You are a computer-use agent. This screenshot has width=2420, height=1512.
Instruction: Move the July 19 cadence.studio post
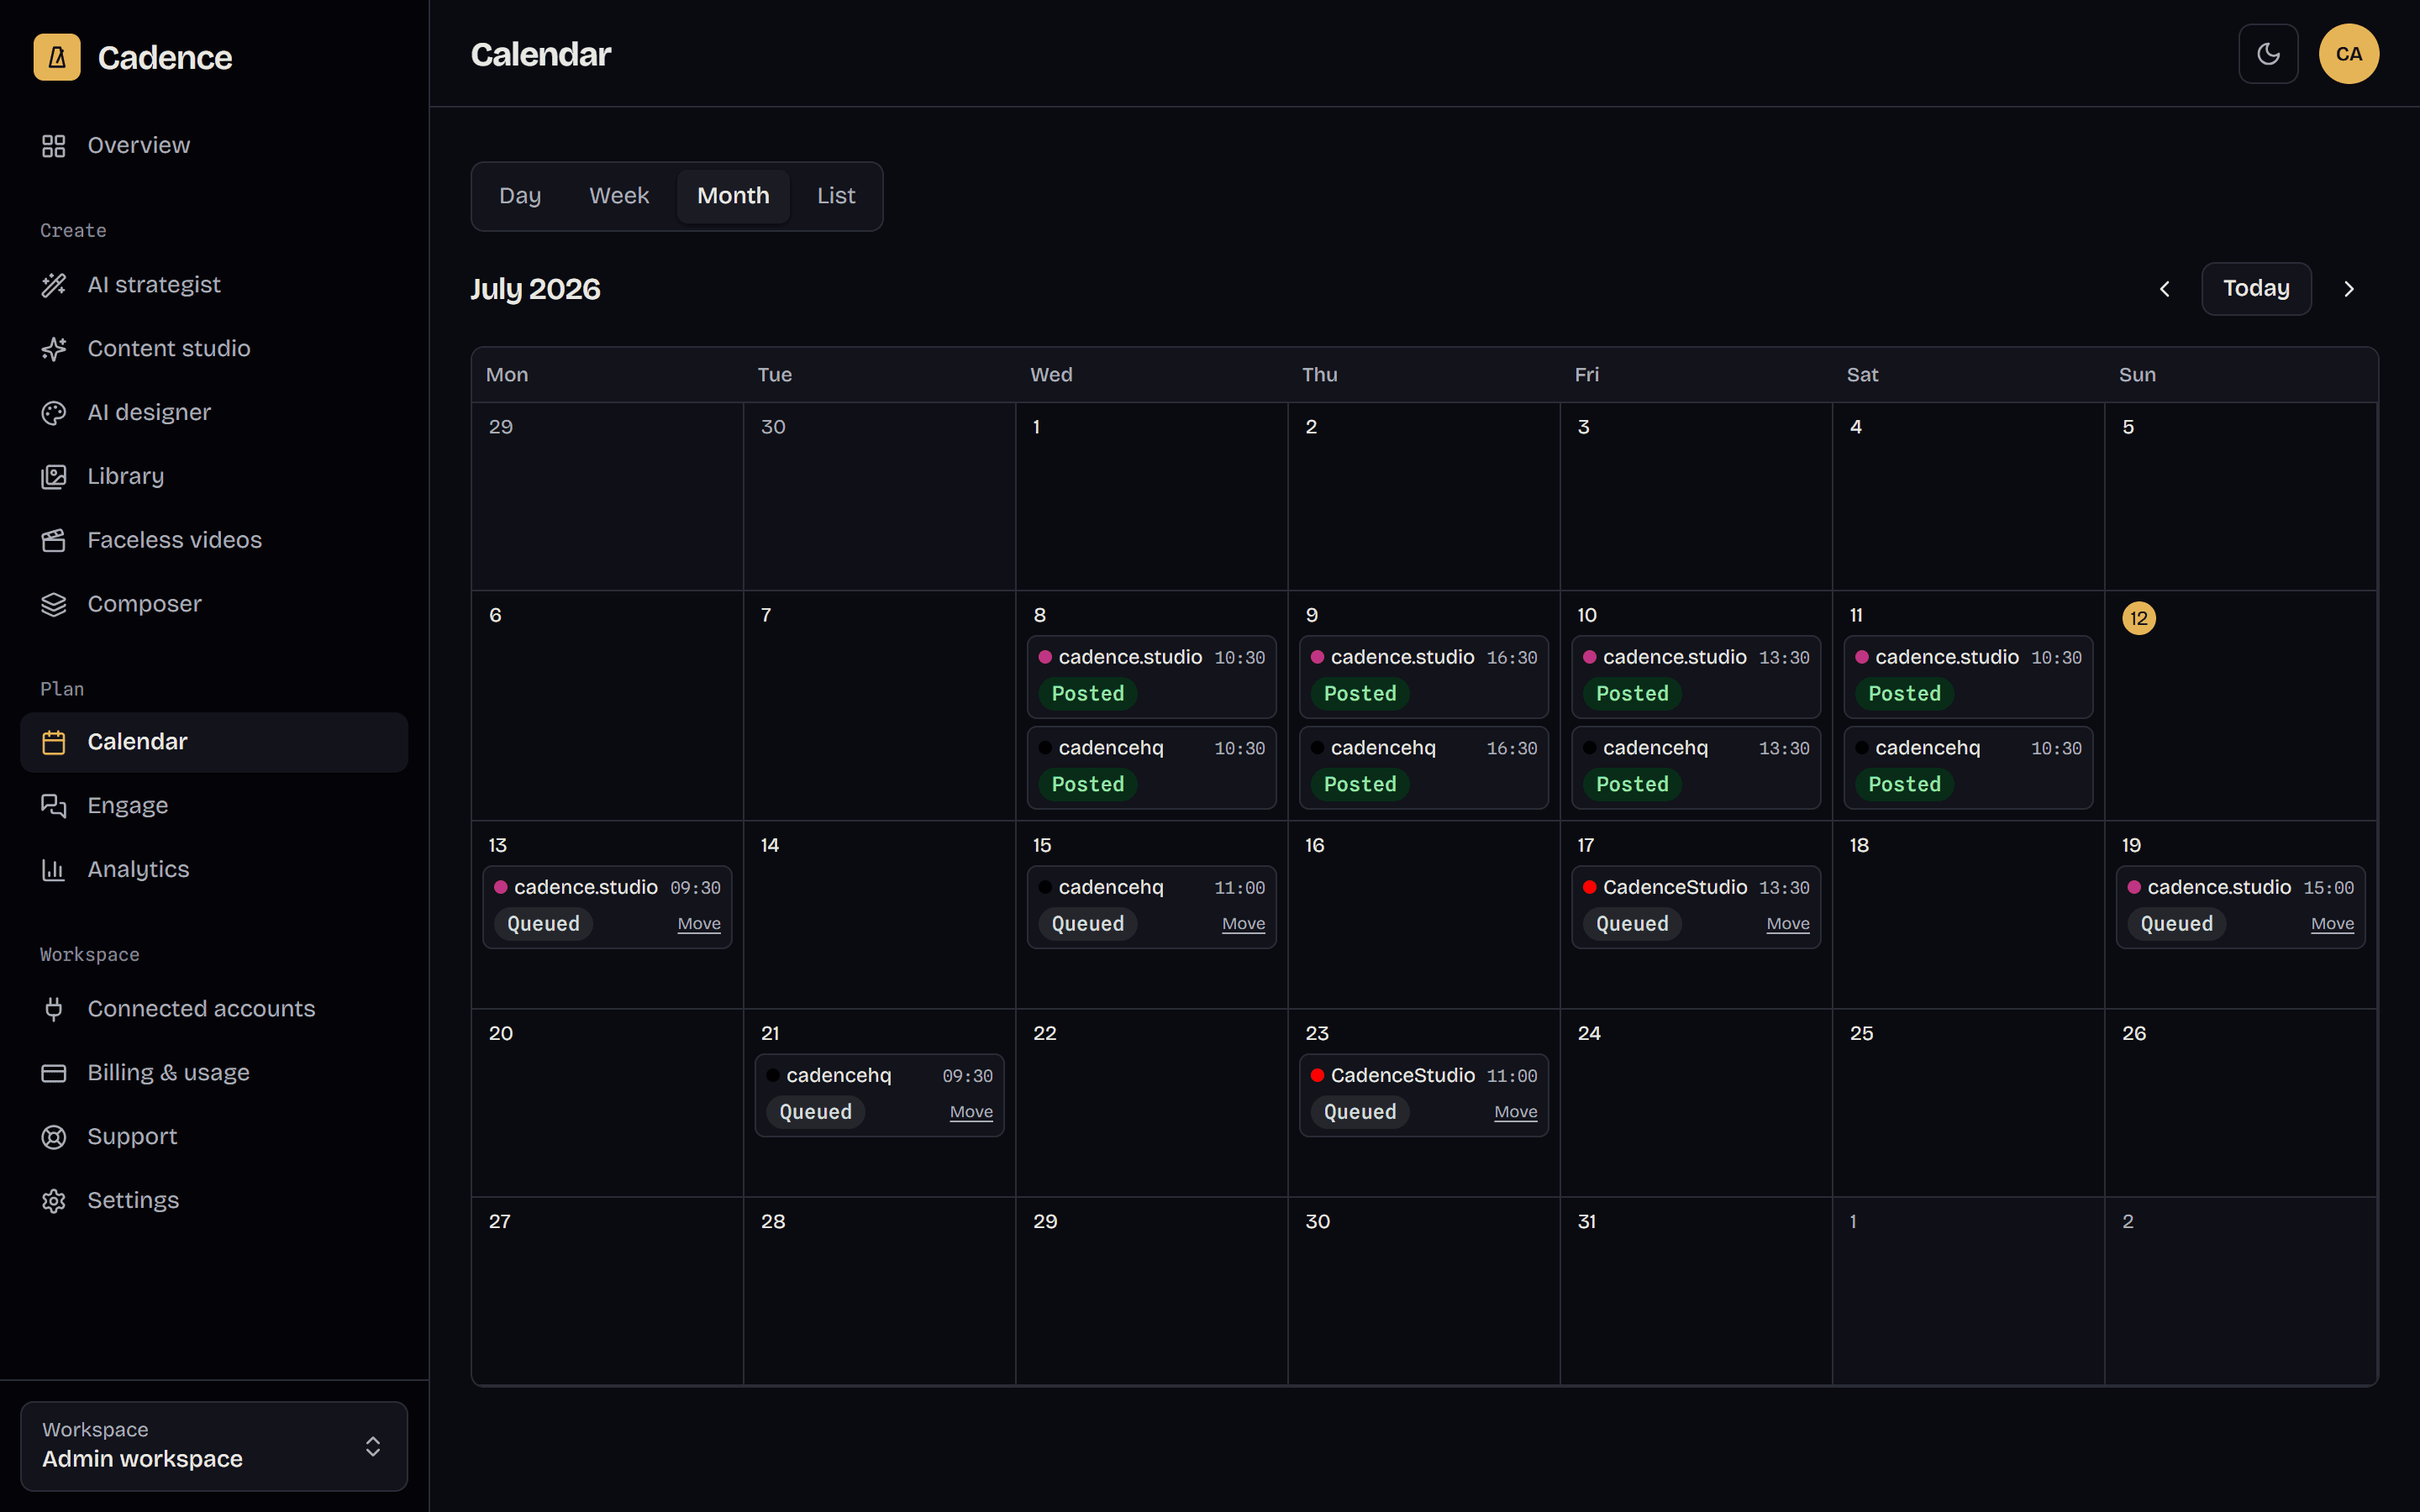pos(2332,924)
